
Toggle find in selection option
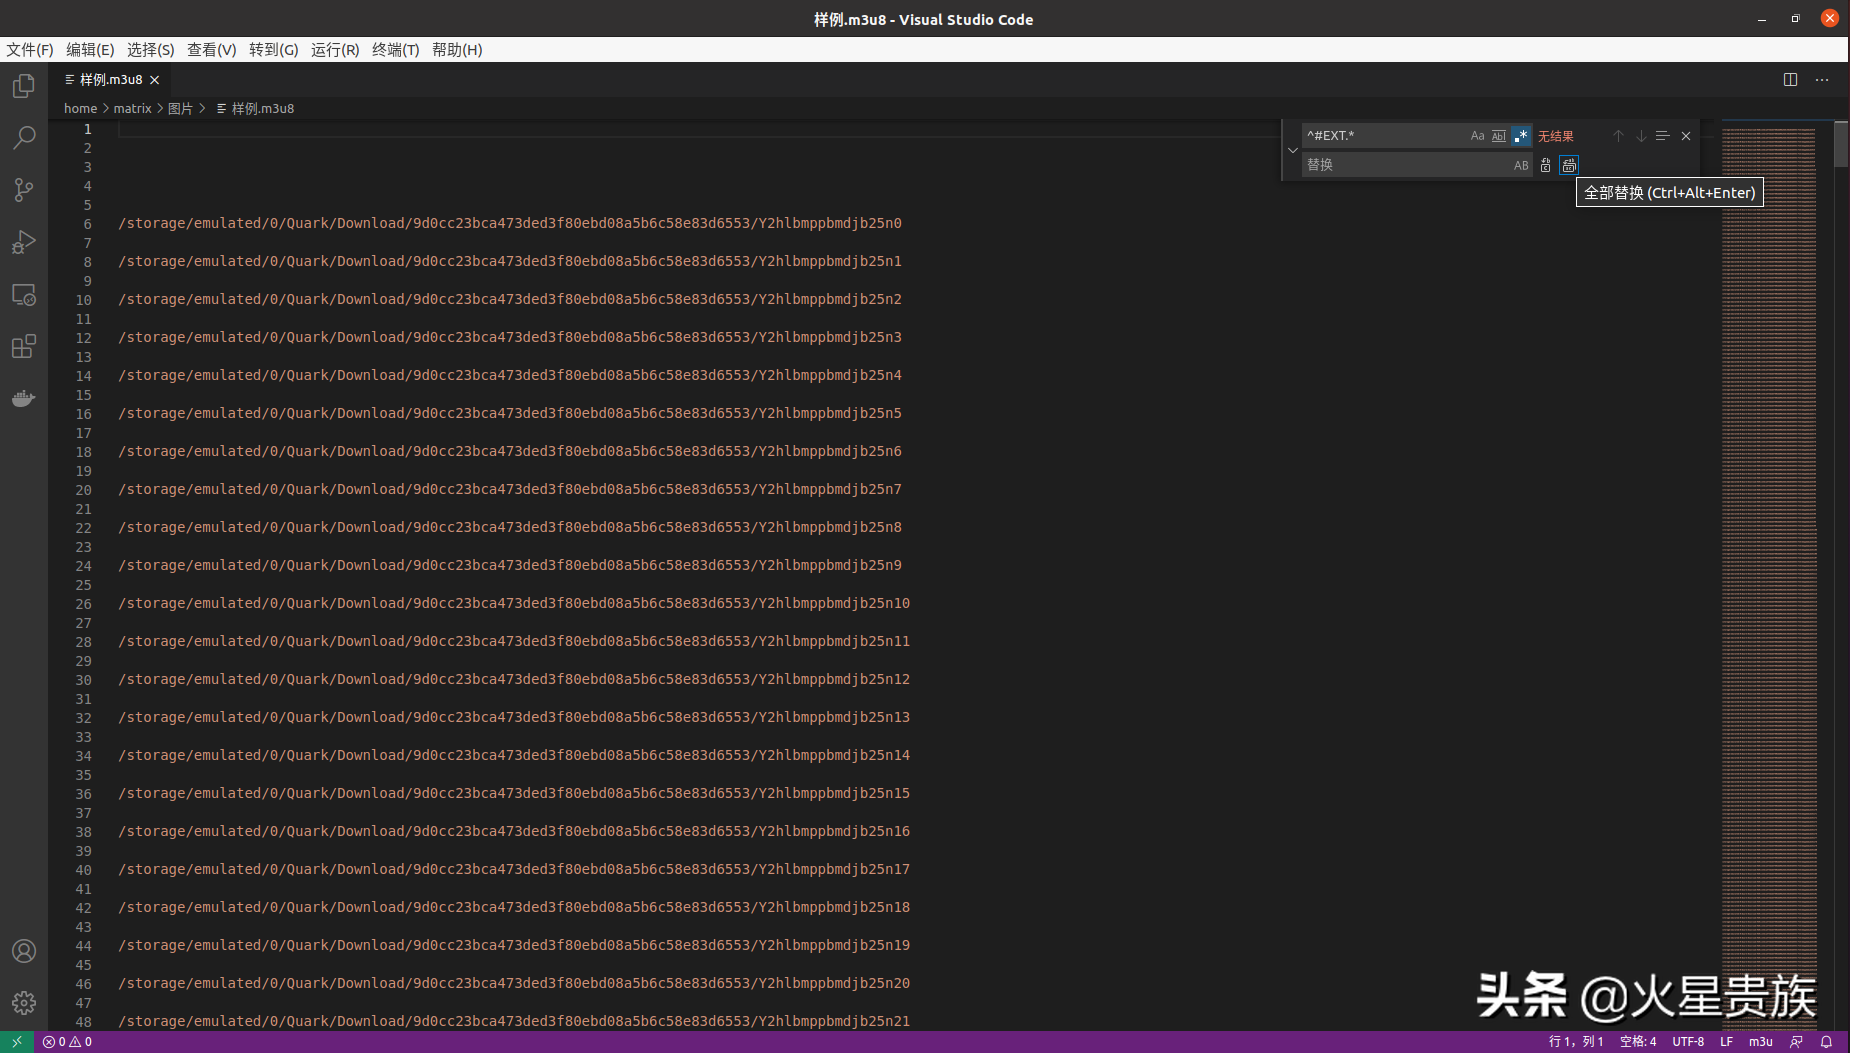(1663, 136)
